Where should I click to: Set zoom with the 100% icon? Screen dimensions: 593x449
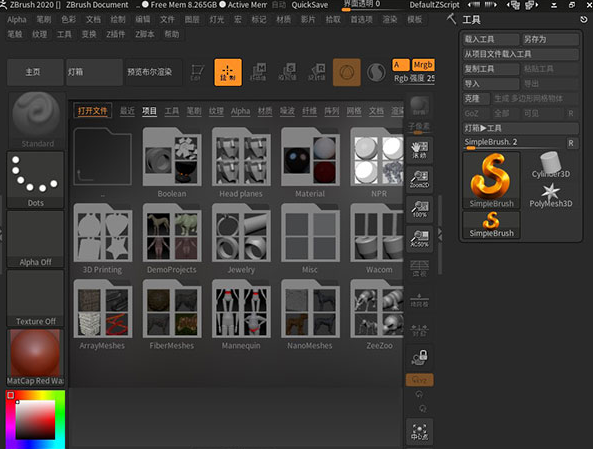[419, 209]
